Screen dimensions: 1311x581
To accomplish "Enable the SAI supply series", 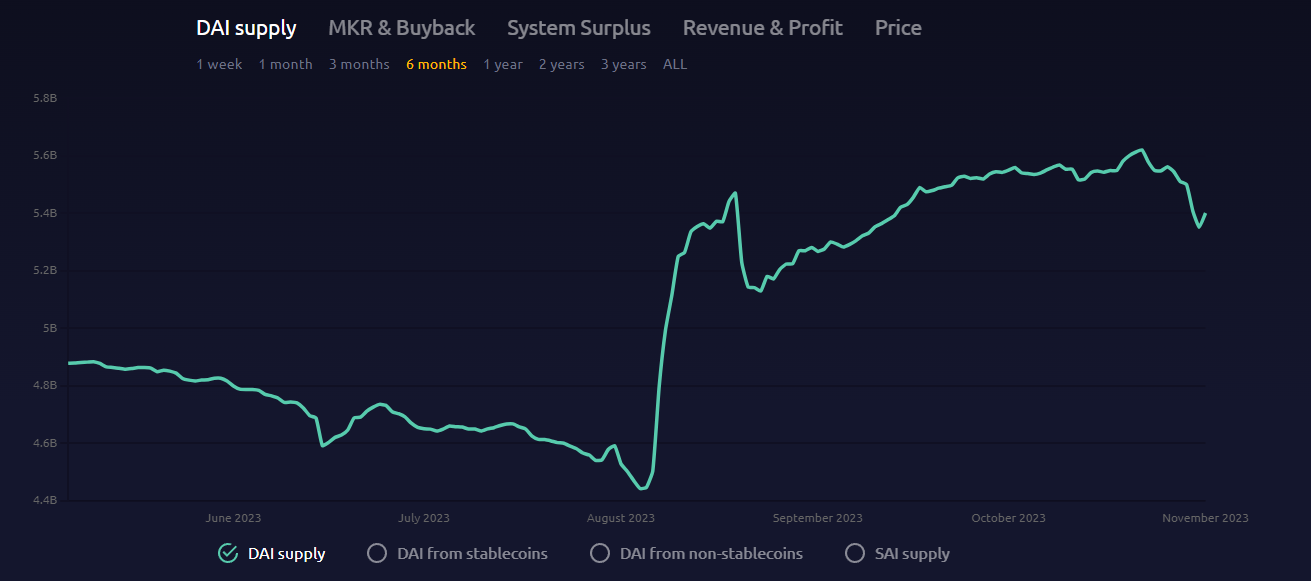I will [855, 553].
